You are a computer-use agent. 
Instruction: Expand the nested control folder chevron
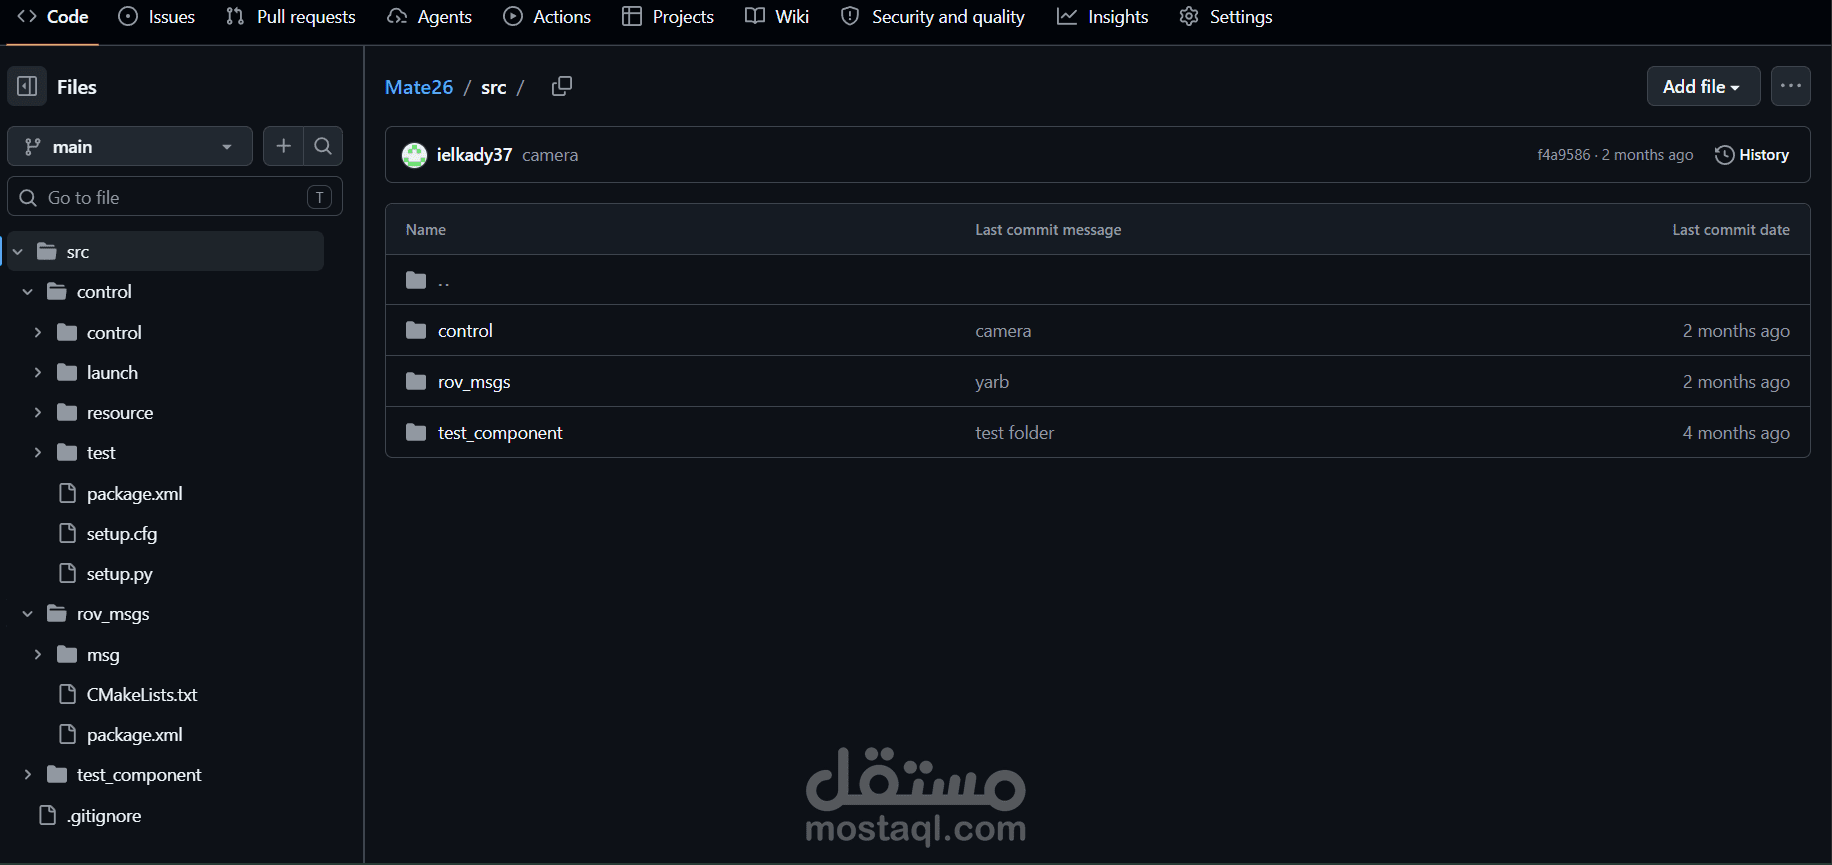(x=38, y=332)
